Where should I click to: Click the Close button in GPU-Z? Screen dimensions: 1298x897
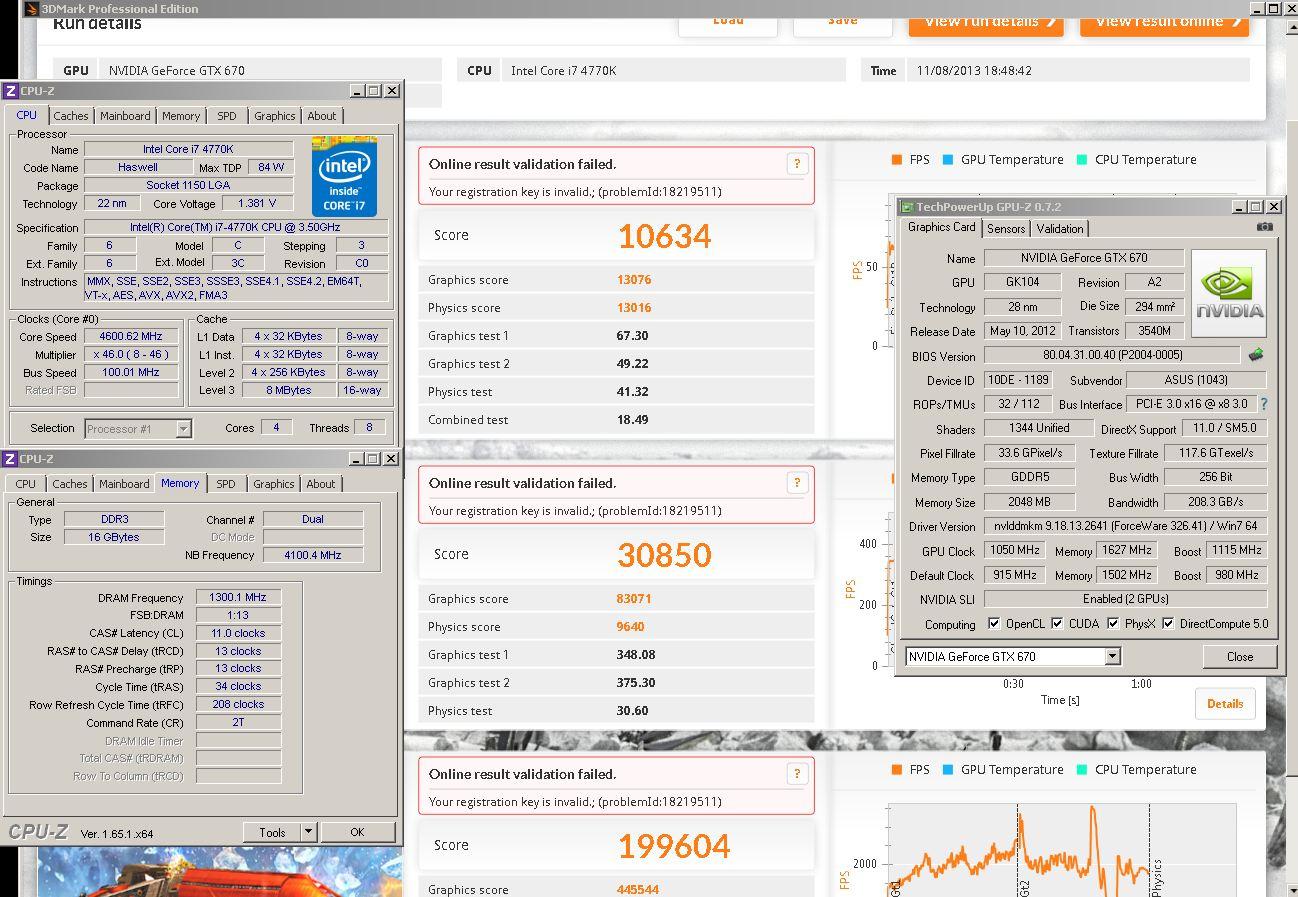1240,657
